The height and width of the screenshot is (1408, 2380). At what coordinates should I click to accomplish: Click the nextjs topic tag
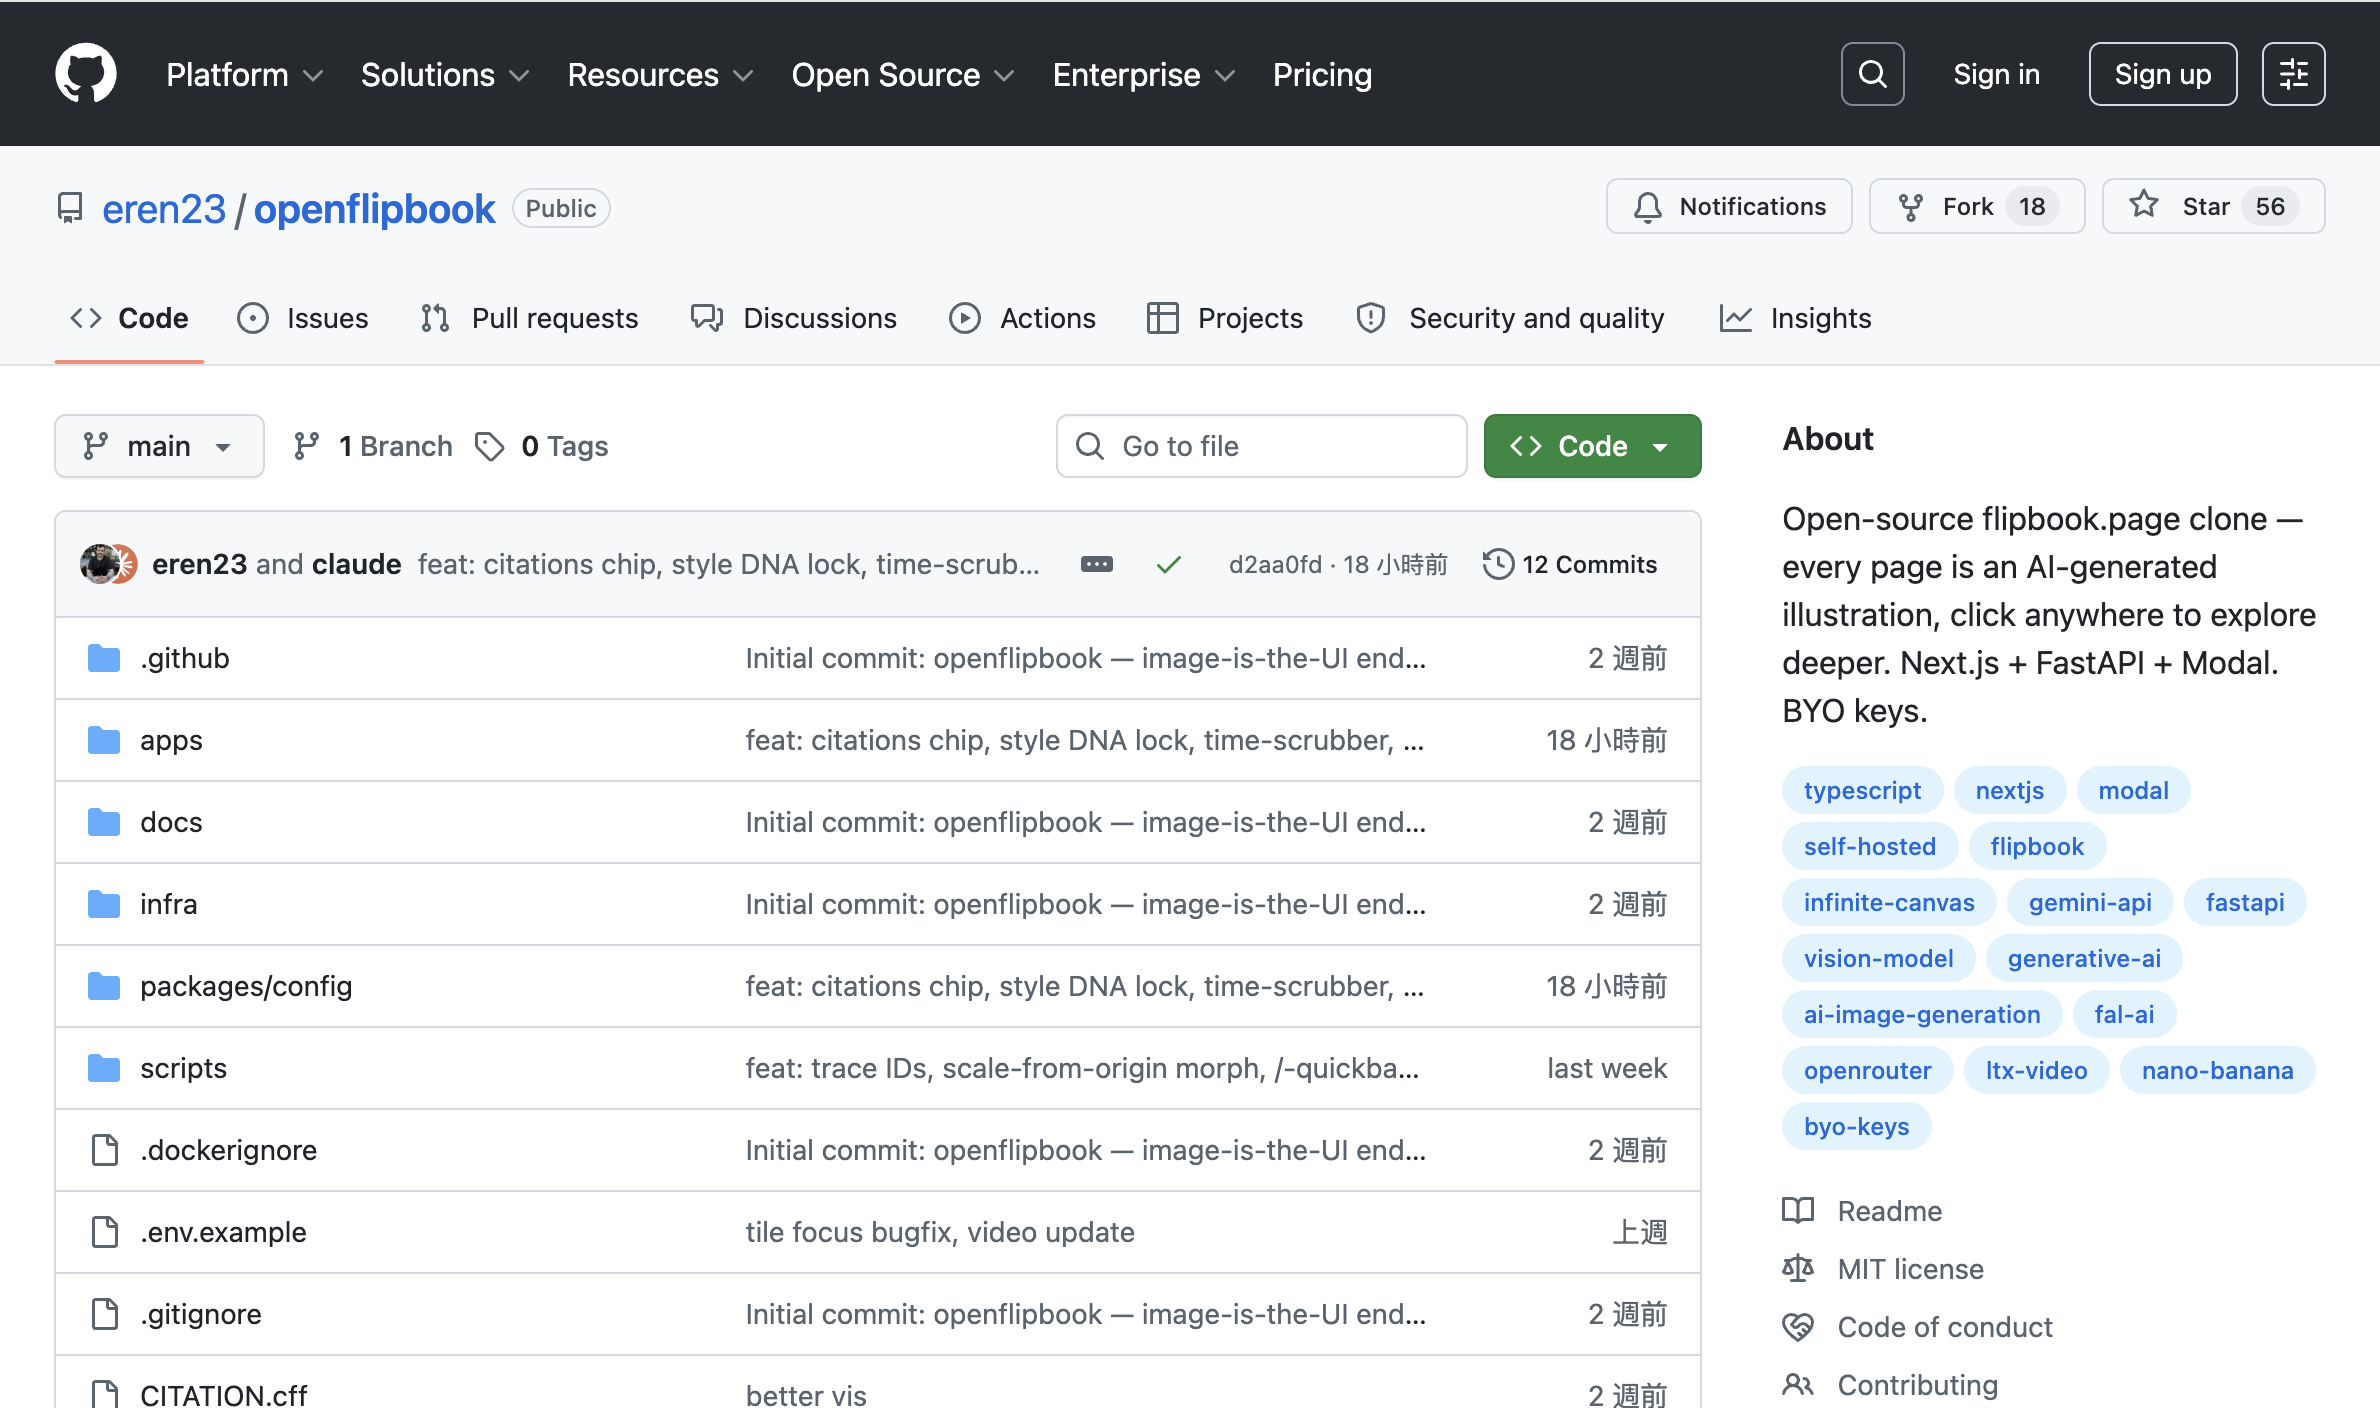2009,790
